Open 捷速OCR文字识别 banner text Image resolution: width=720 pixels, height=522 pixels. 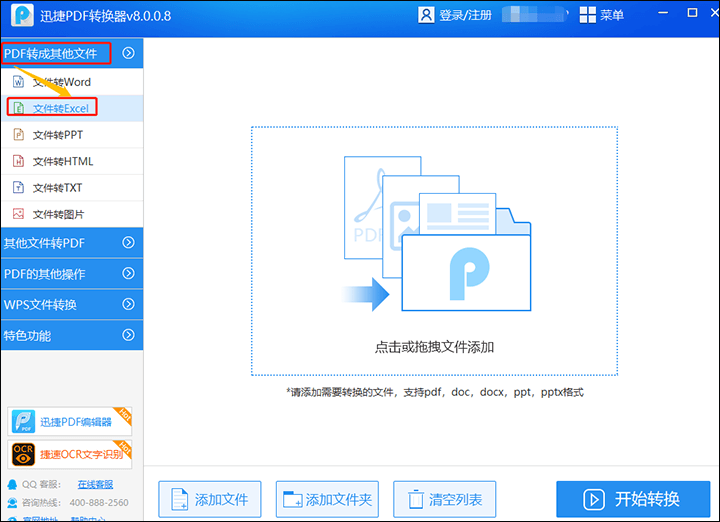(x=81, y=455)
